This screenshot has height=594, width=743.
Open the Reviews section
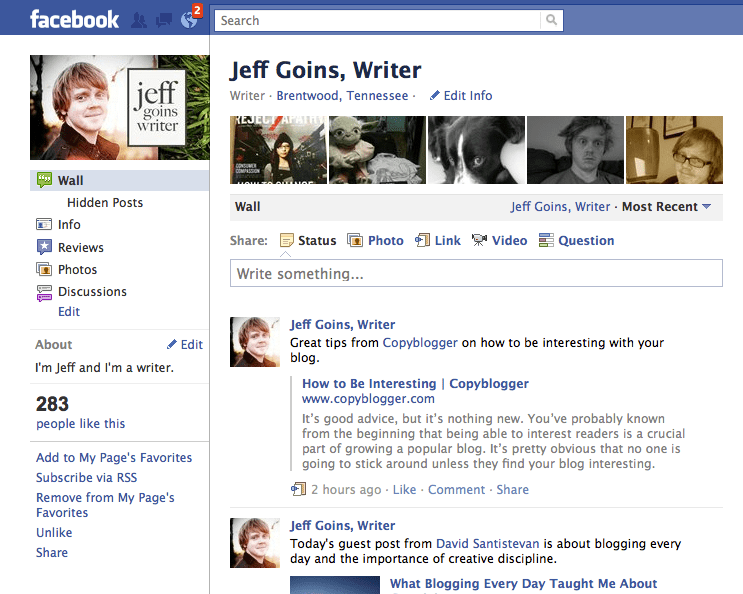pyautogui.click(x=81, y=247)
